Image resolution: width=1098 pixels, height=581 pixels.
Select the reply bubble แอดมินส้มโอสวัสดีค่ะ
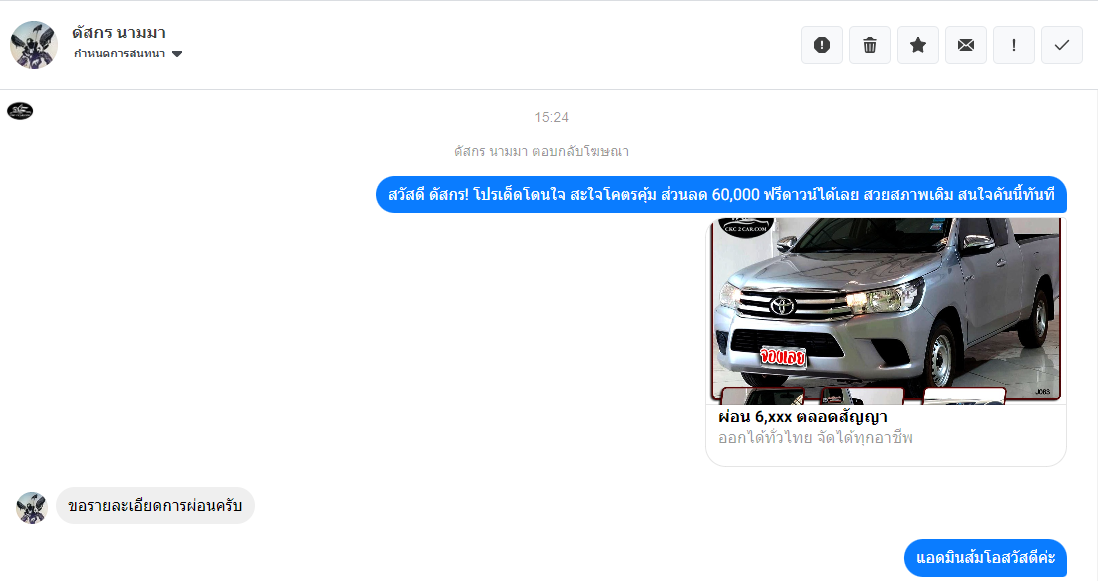[985, 558]
